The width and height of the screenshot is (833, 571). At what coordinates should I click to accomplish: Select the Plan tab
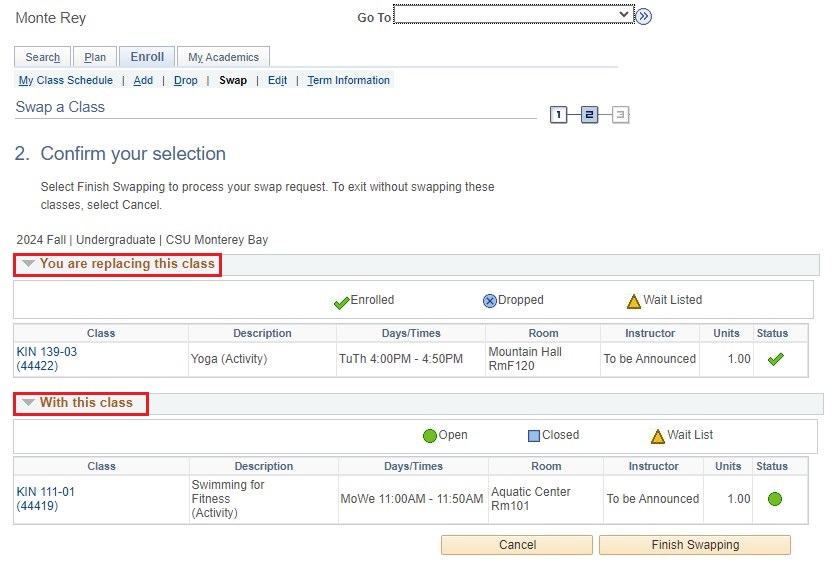tap(95, 58)
